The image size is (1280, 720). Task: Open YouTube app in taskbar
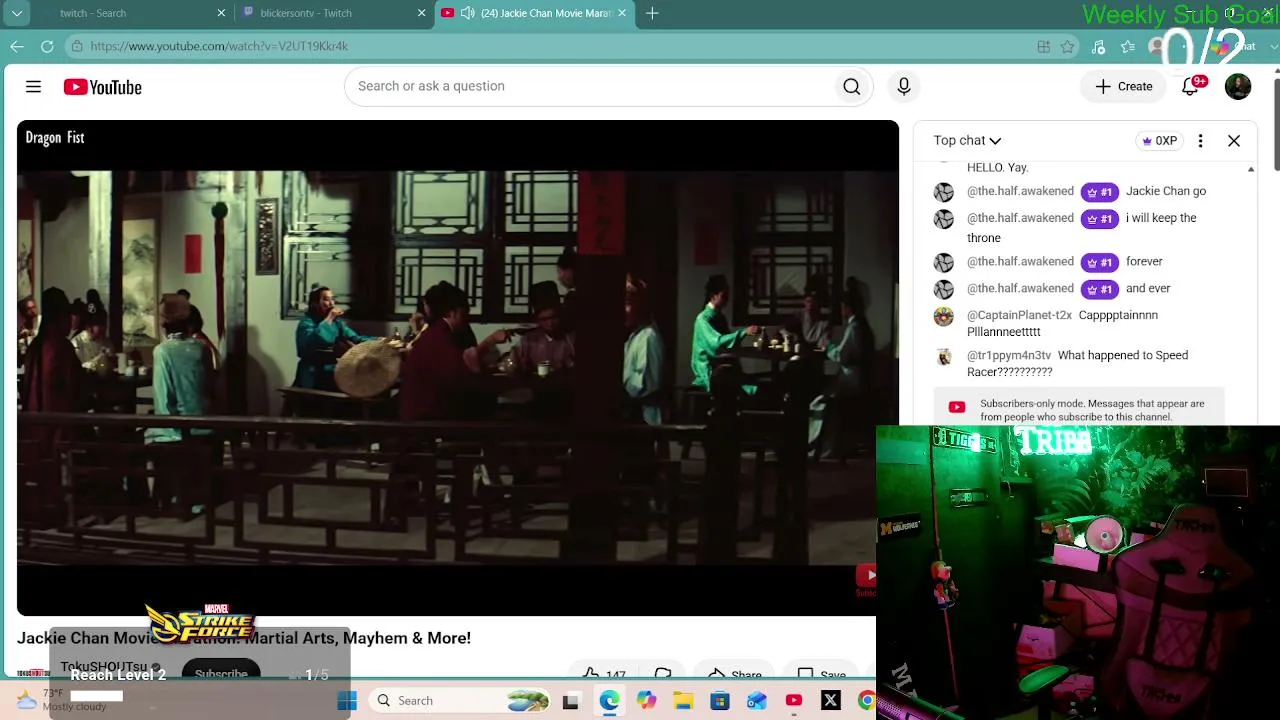pos(794,701)
